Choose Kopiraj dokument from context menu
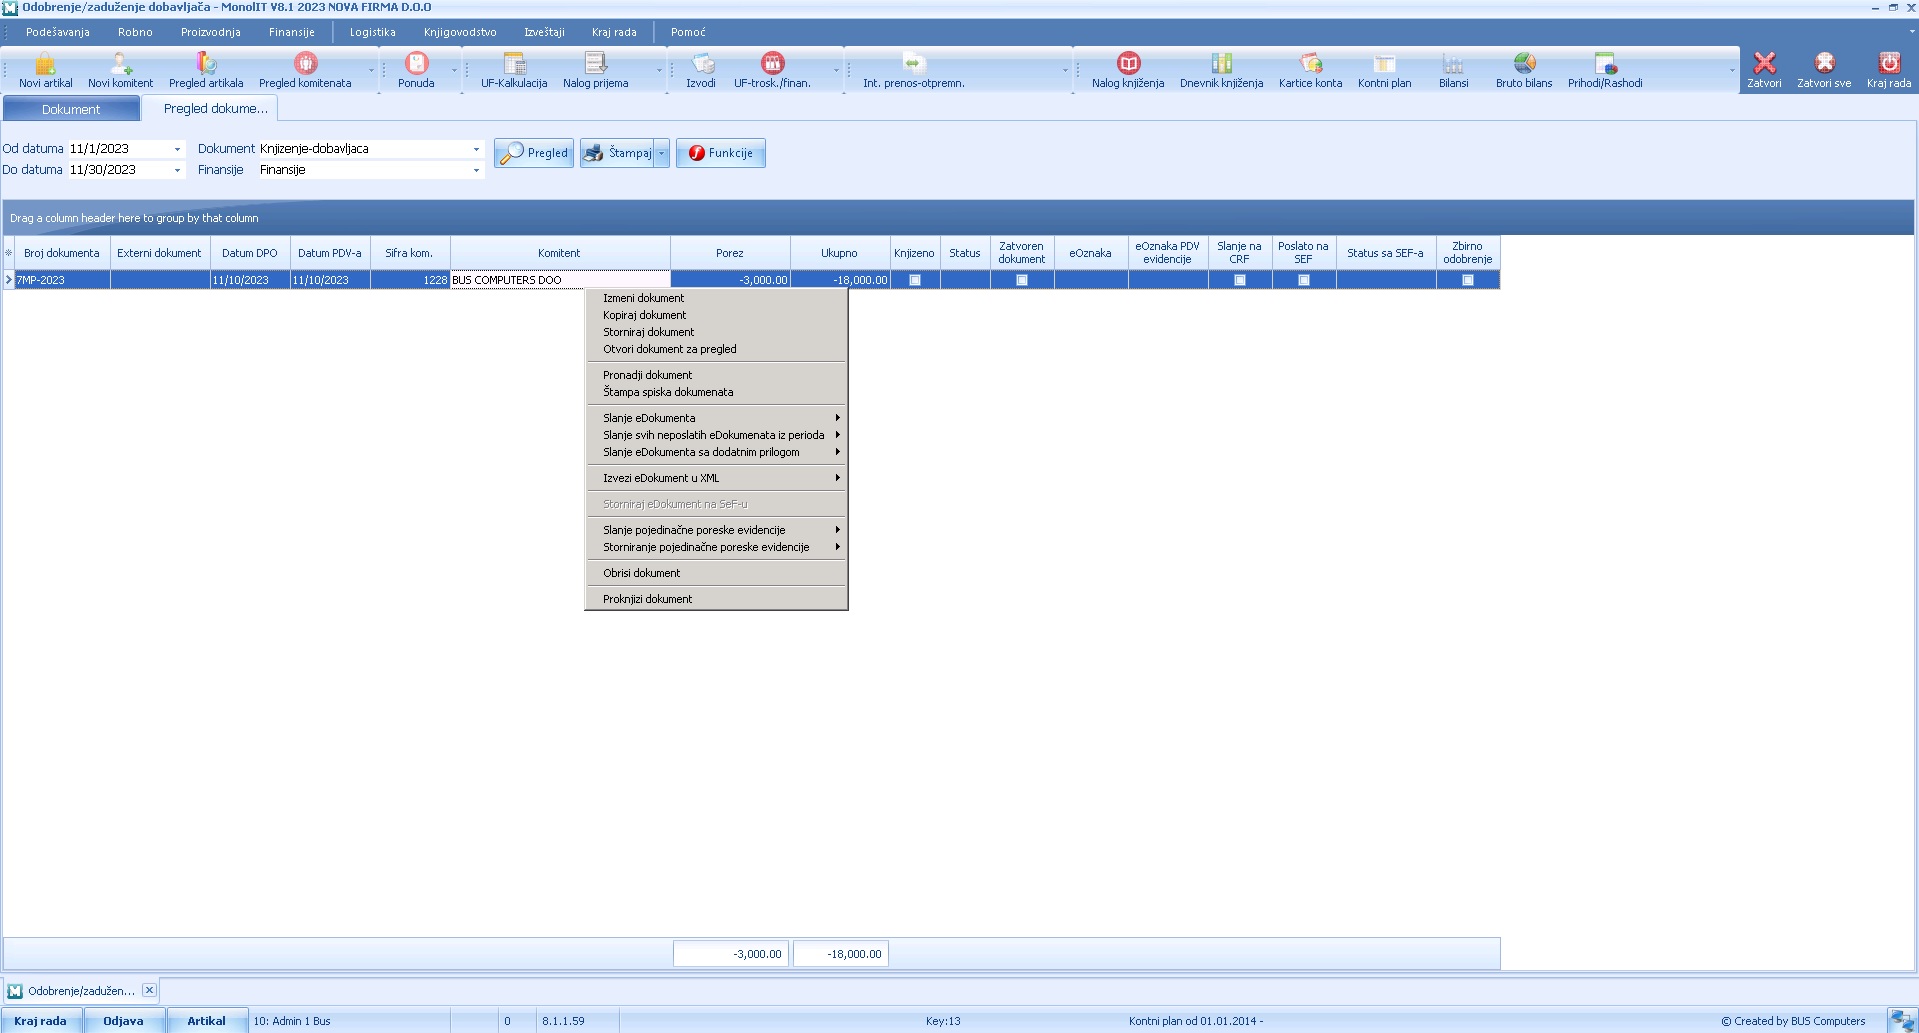Viewport: 1919px width, 1033px height. (716, 315)
